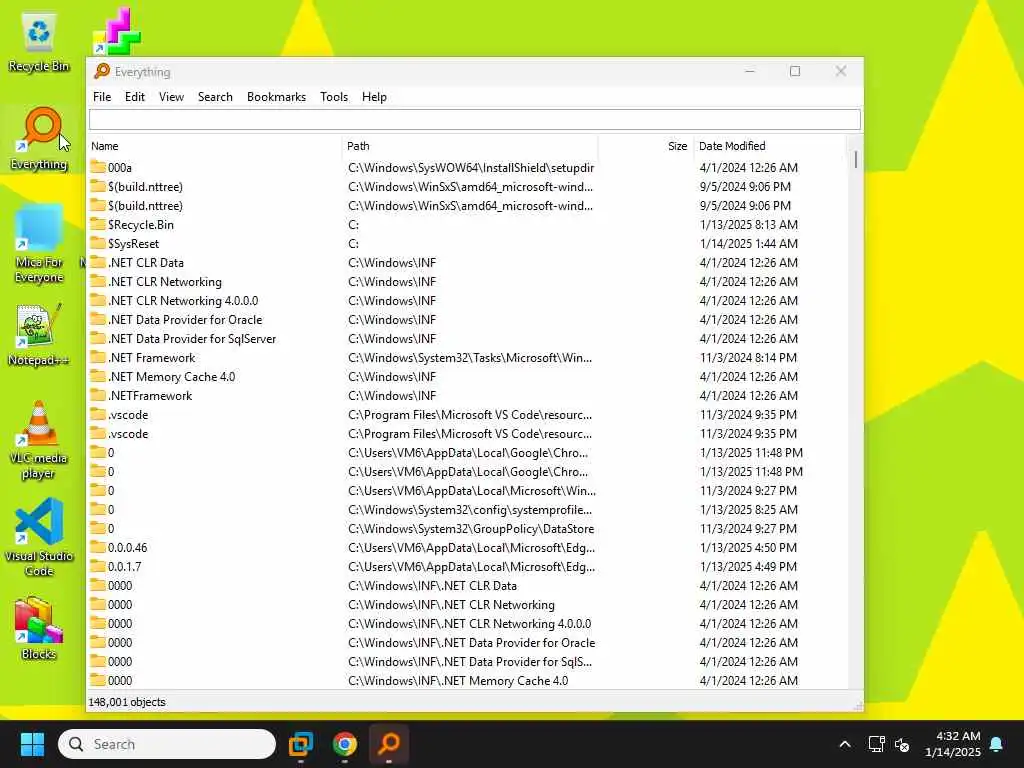Image resolution: width=1024 pixels, height=768 pixels.
Task: Select the Notepad++ desktop icon
Action: click(x=39, y=335)
